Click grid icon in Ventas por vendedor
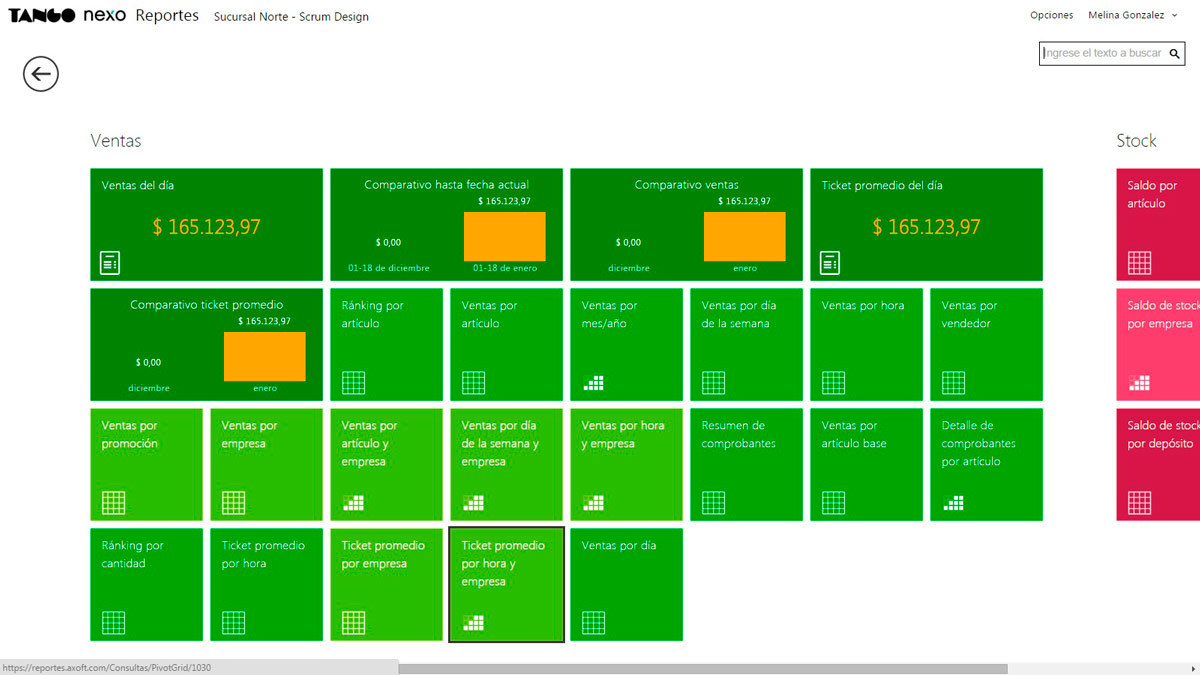 tap(953, 383)
